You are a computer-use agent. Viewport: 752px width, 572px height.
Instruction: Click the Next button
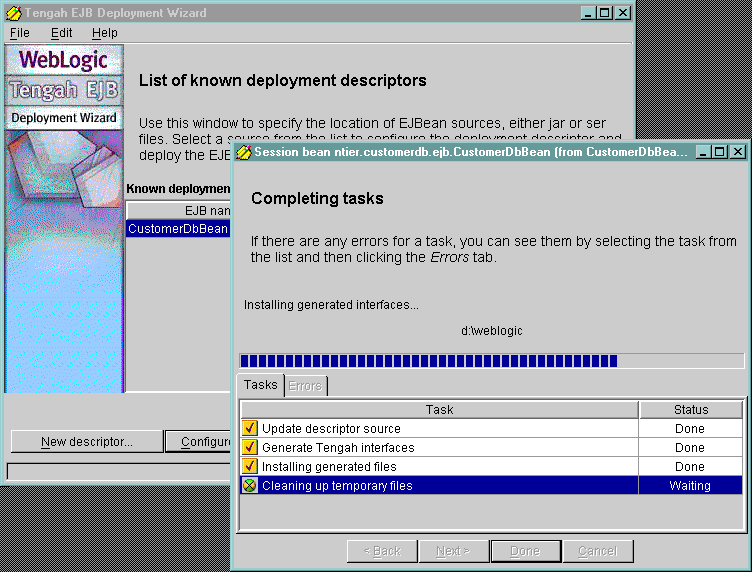coord(453,551)
